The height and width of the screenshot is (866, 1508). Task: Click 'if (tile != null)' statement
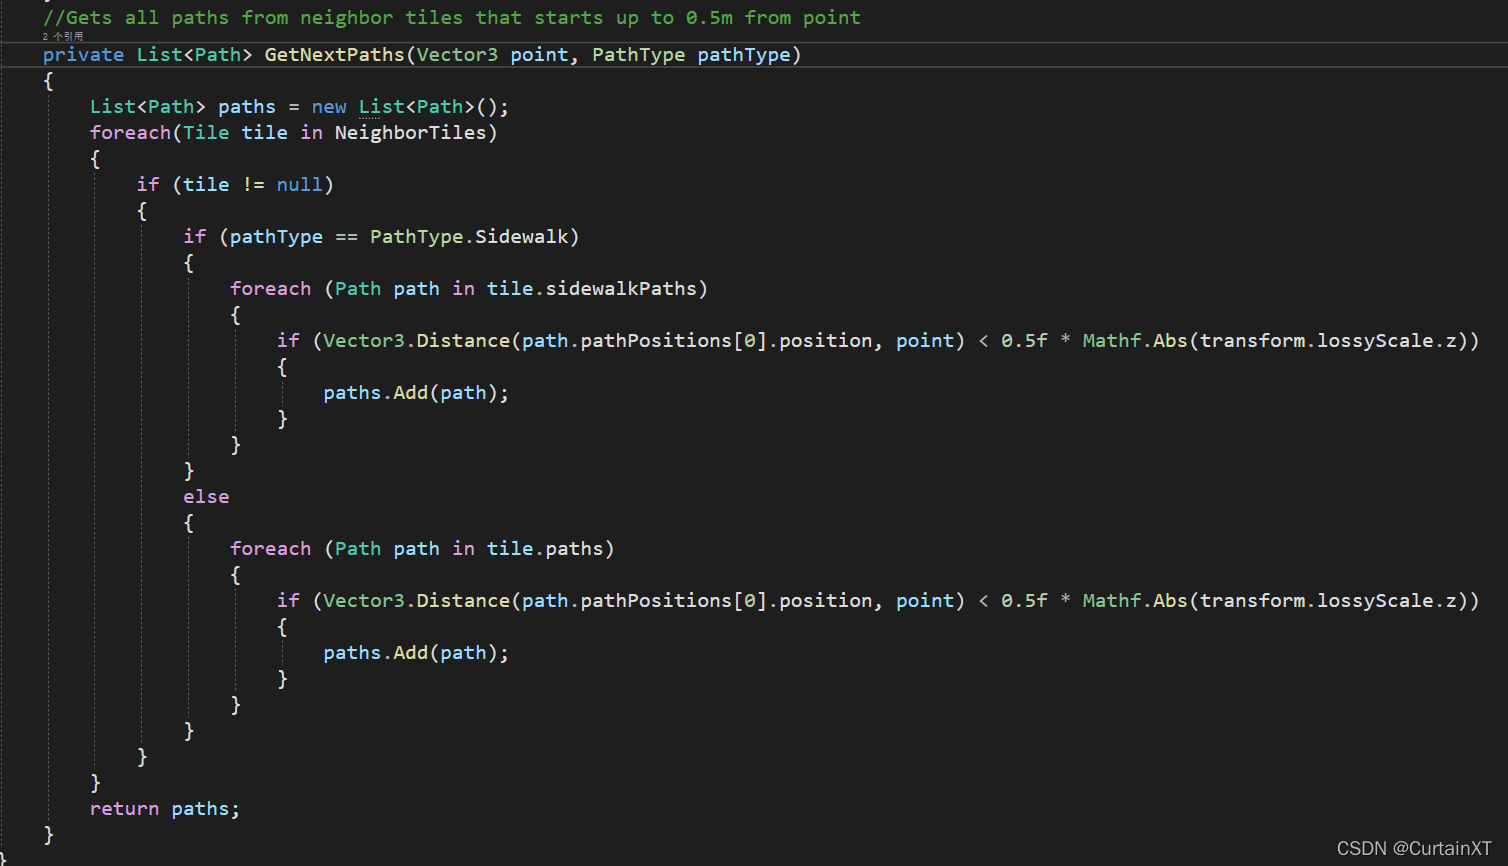[x=235, y=184]
